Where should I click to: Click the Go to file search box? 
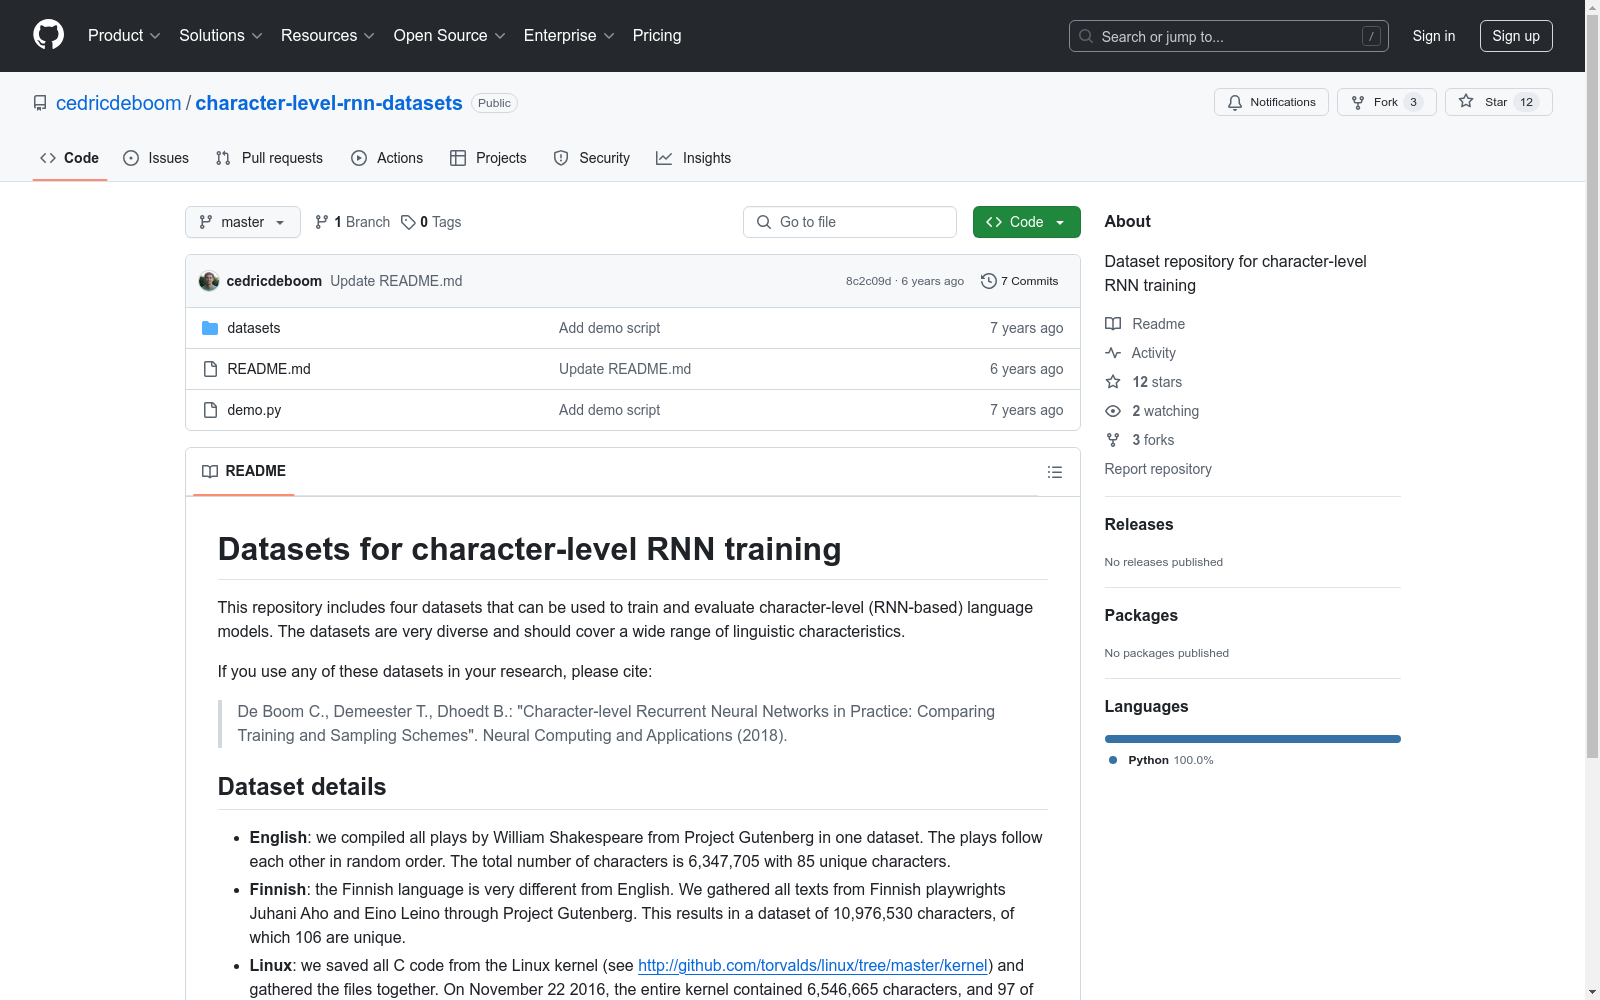tap(850, 222)
